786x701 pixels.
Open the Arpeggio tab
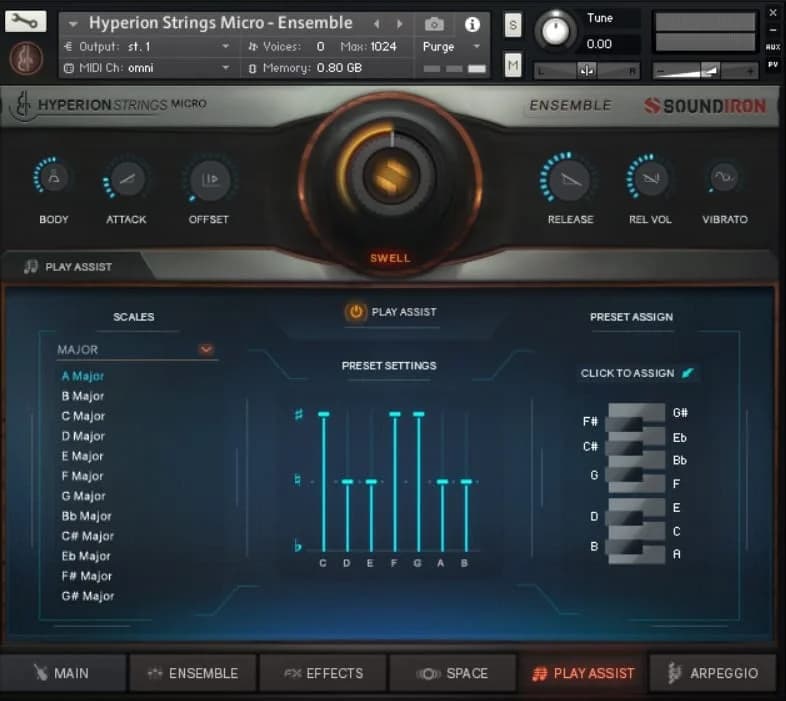coord(713,673)
